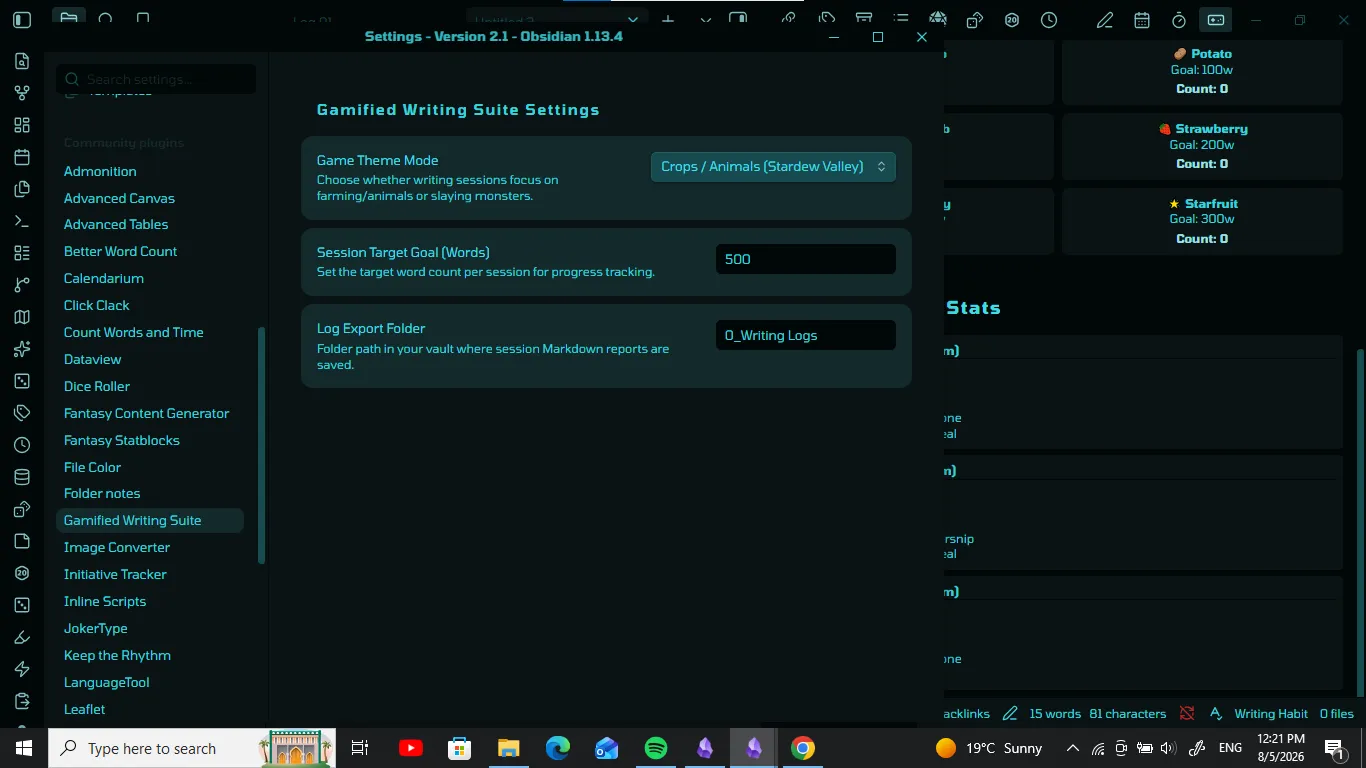Click the spellcheck icon in the status bar
This screenshot has width=1366, height=768.
click(x=1216, y=713)
